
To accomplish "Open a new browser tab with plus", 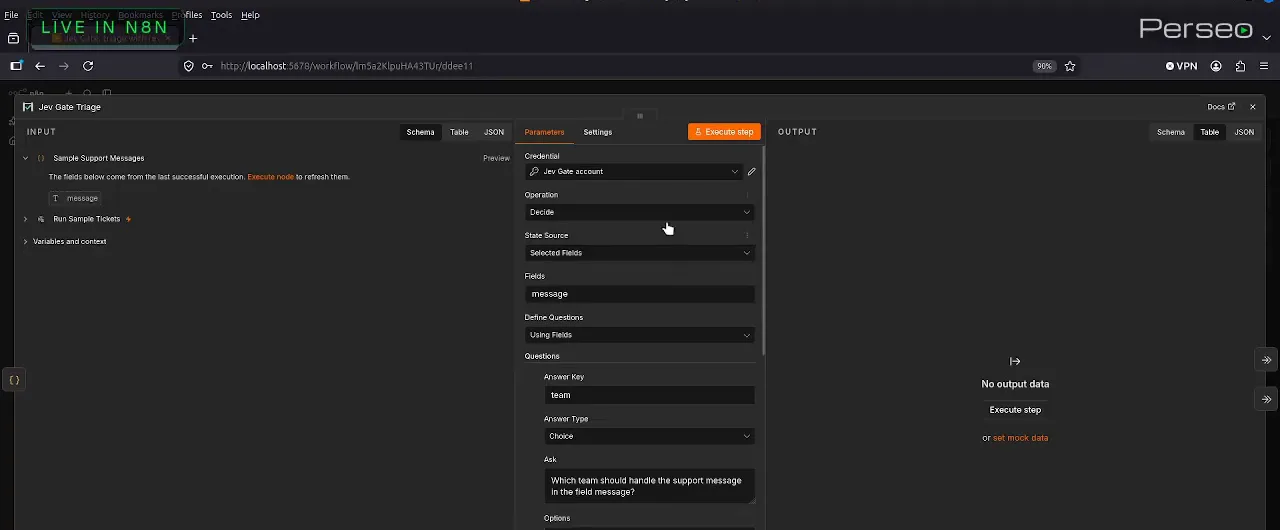I will click(193, 38).
